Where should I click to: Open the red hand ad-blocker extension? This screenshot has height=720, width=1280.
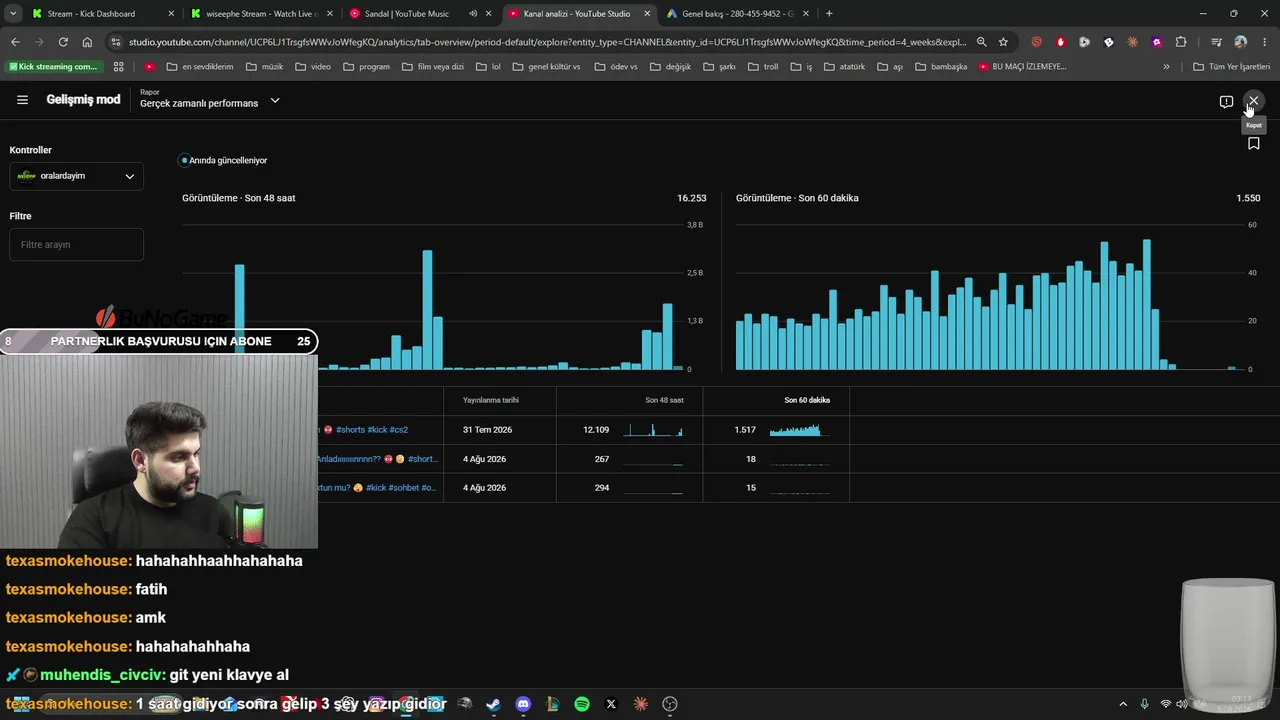(x=1061, y=42)
